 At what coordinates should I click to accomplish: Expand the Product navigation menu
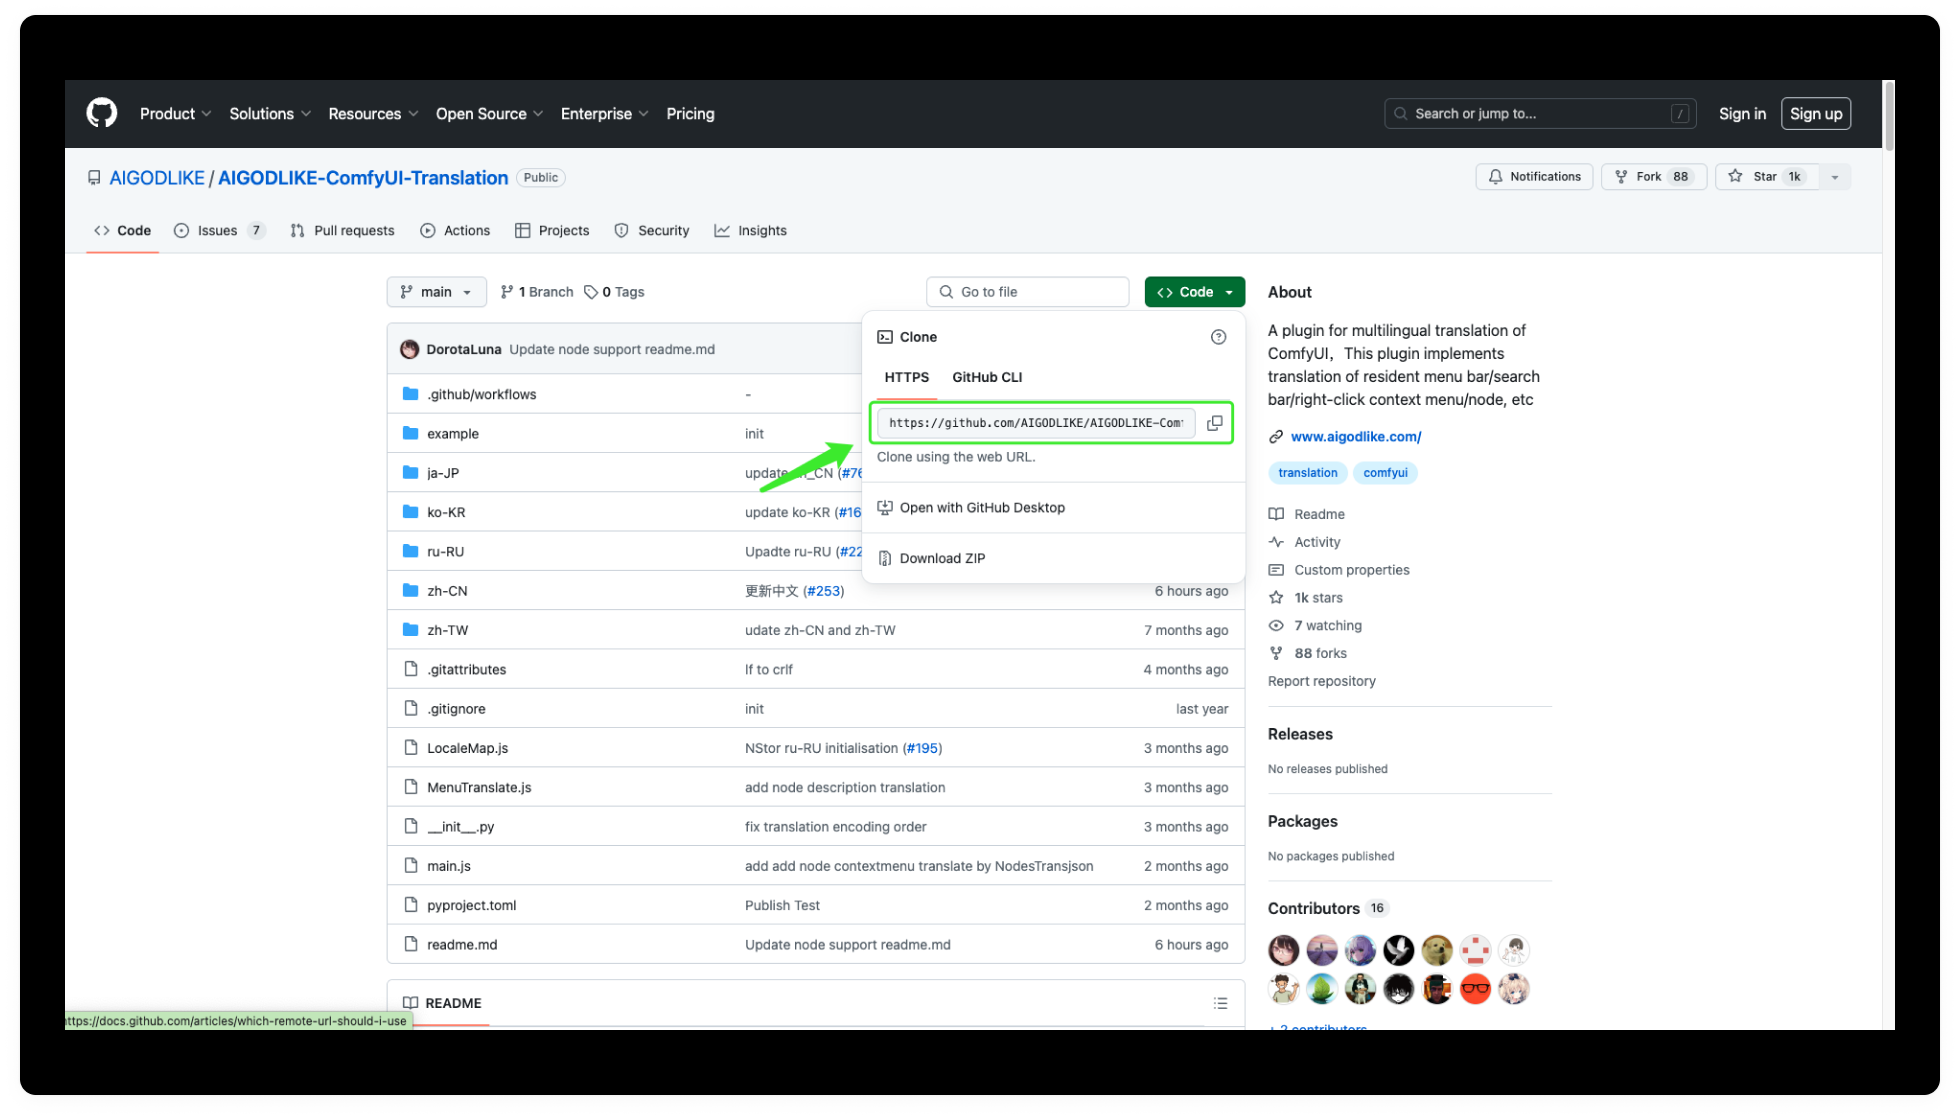coord(175,114)
